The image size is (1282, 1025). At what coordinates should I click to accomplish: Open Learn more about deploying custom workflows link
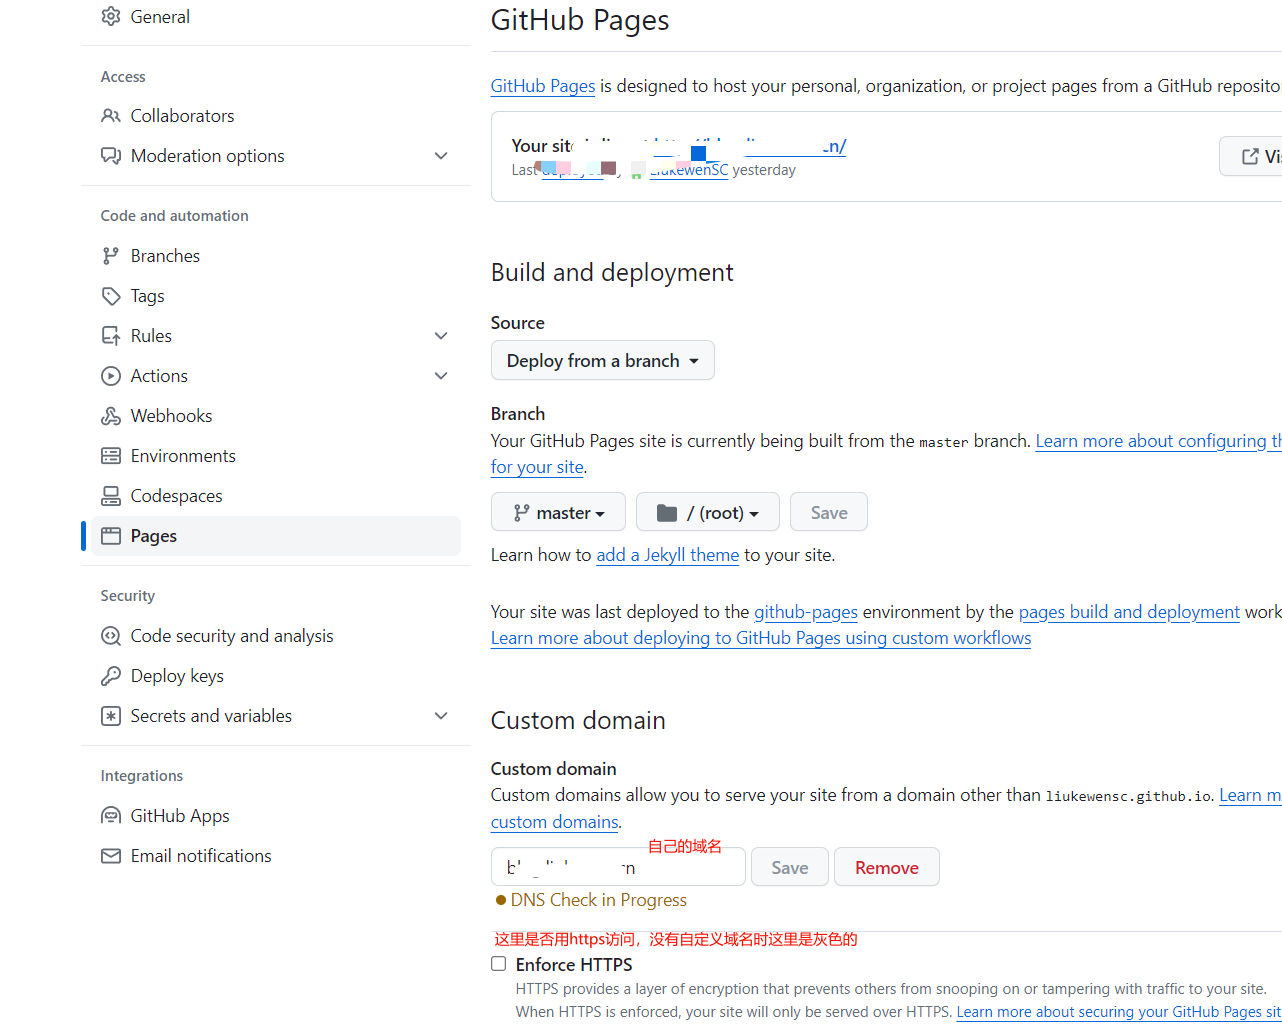tap(761, 638)
